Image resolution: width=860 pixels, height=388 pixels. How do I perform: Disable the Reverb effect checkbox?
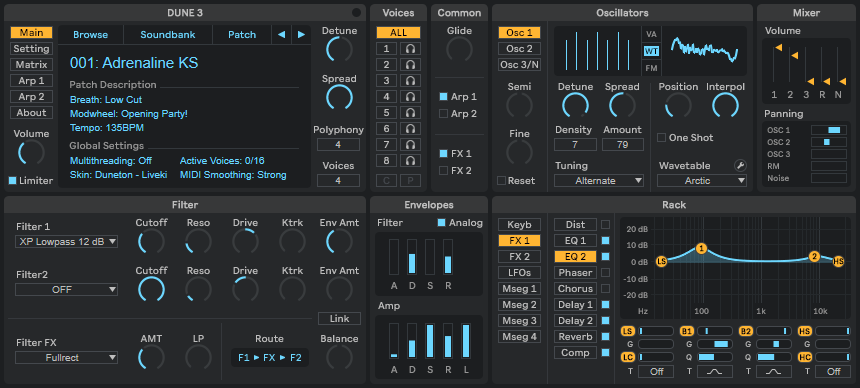[606, 337]
